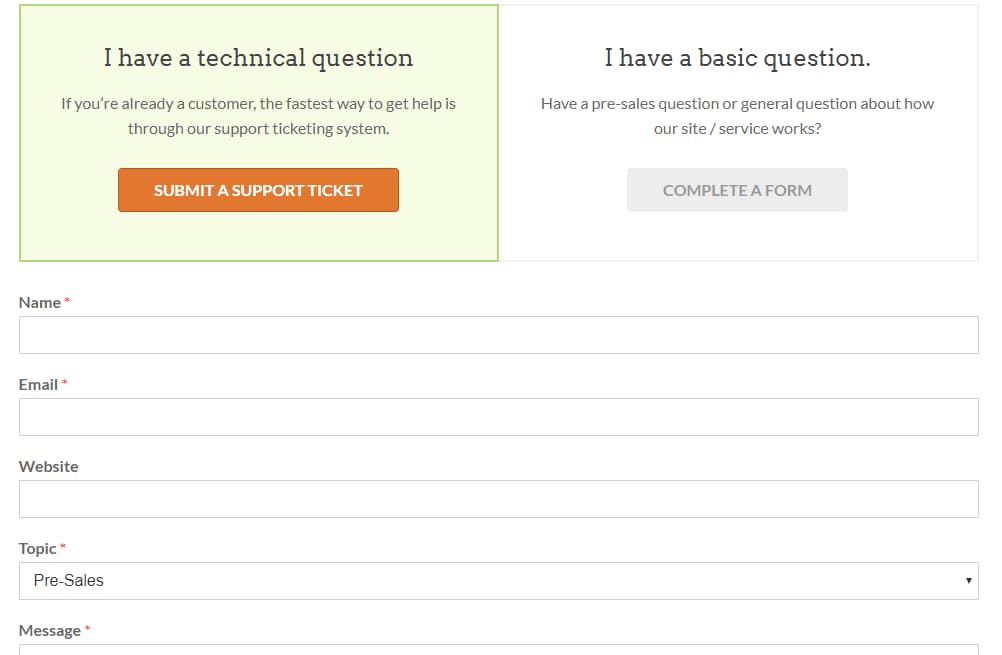The width and height of the screenshot is (1002, 655).
Task: Click the Email field label
Action: tap(36, 384)
